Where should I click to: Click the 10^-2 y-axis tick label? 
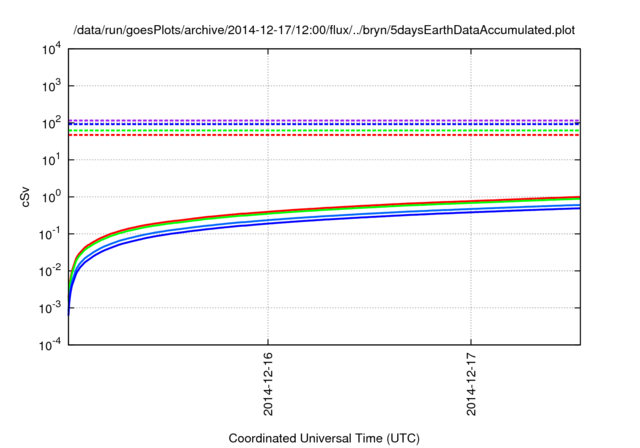50,271
